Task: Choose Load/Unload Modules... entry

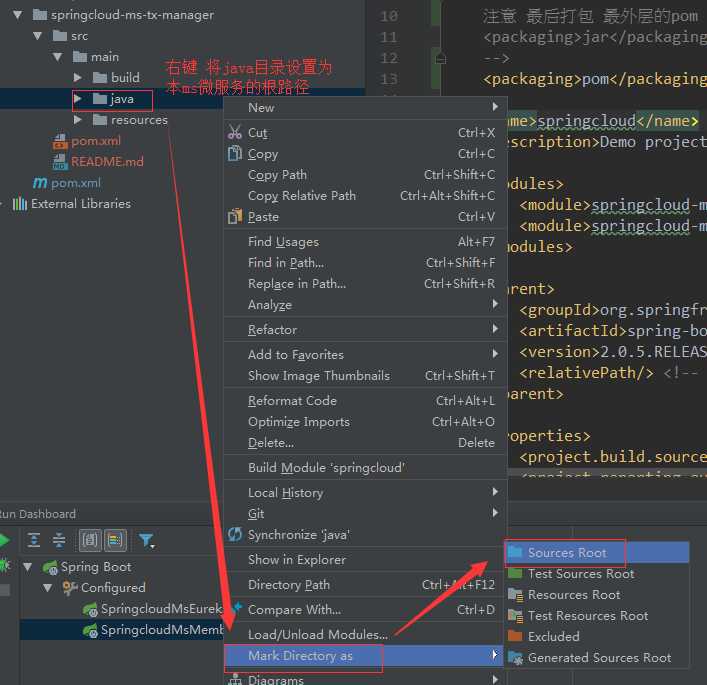Action: click(365, 634)
